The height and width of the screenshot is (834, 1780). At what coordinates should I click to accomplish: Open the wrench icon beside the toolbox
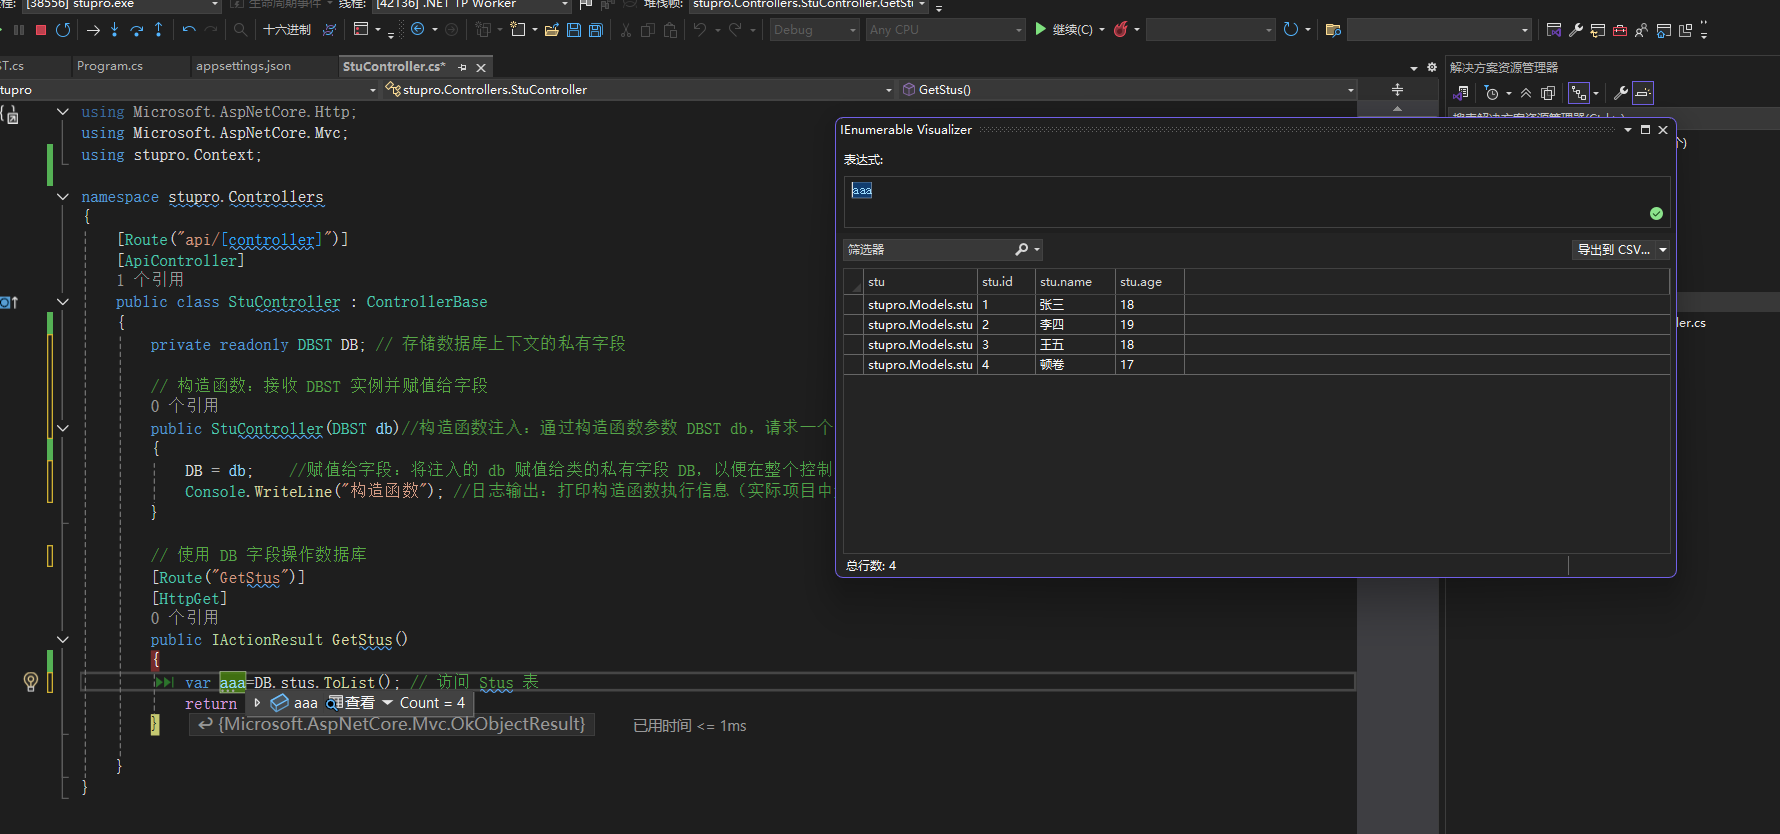(1576, 30)
